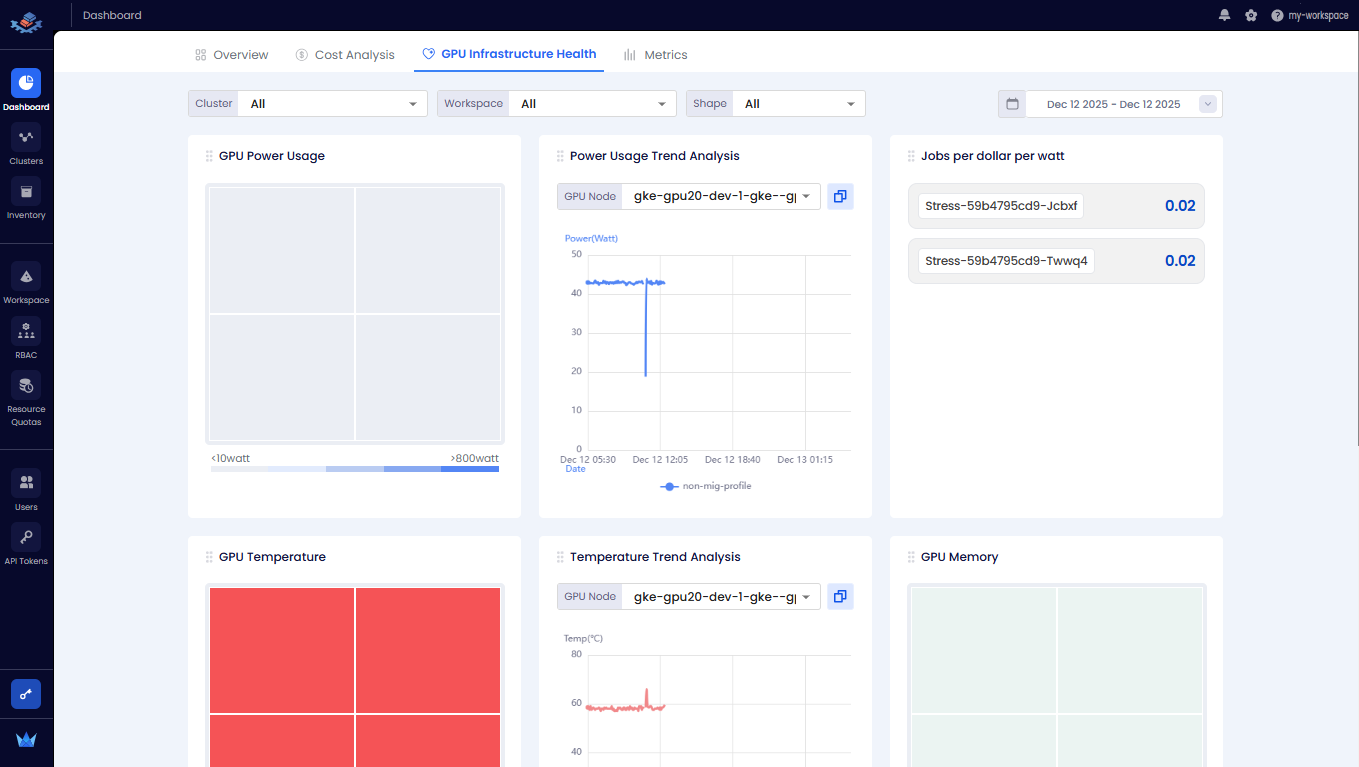Image resolution: width=1359 pixels, height=767 pixels.
Task: Open the Cluster filter dropdown
Action: [331, 103]
